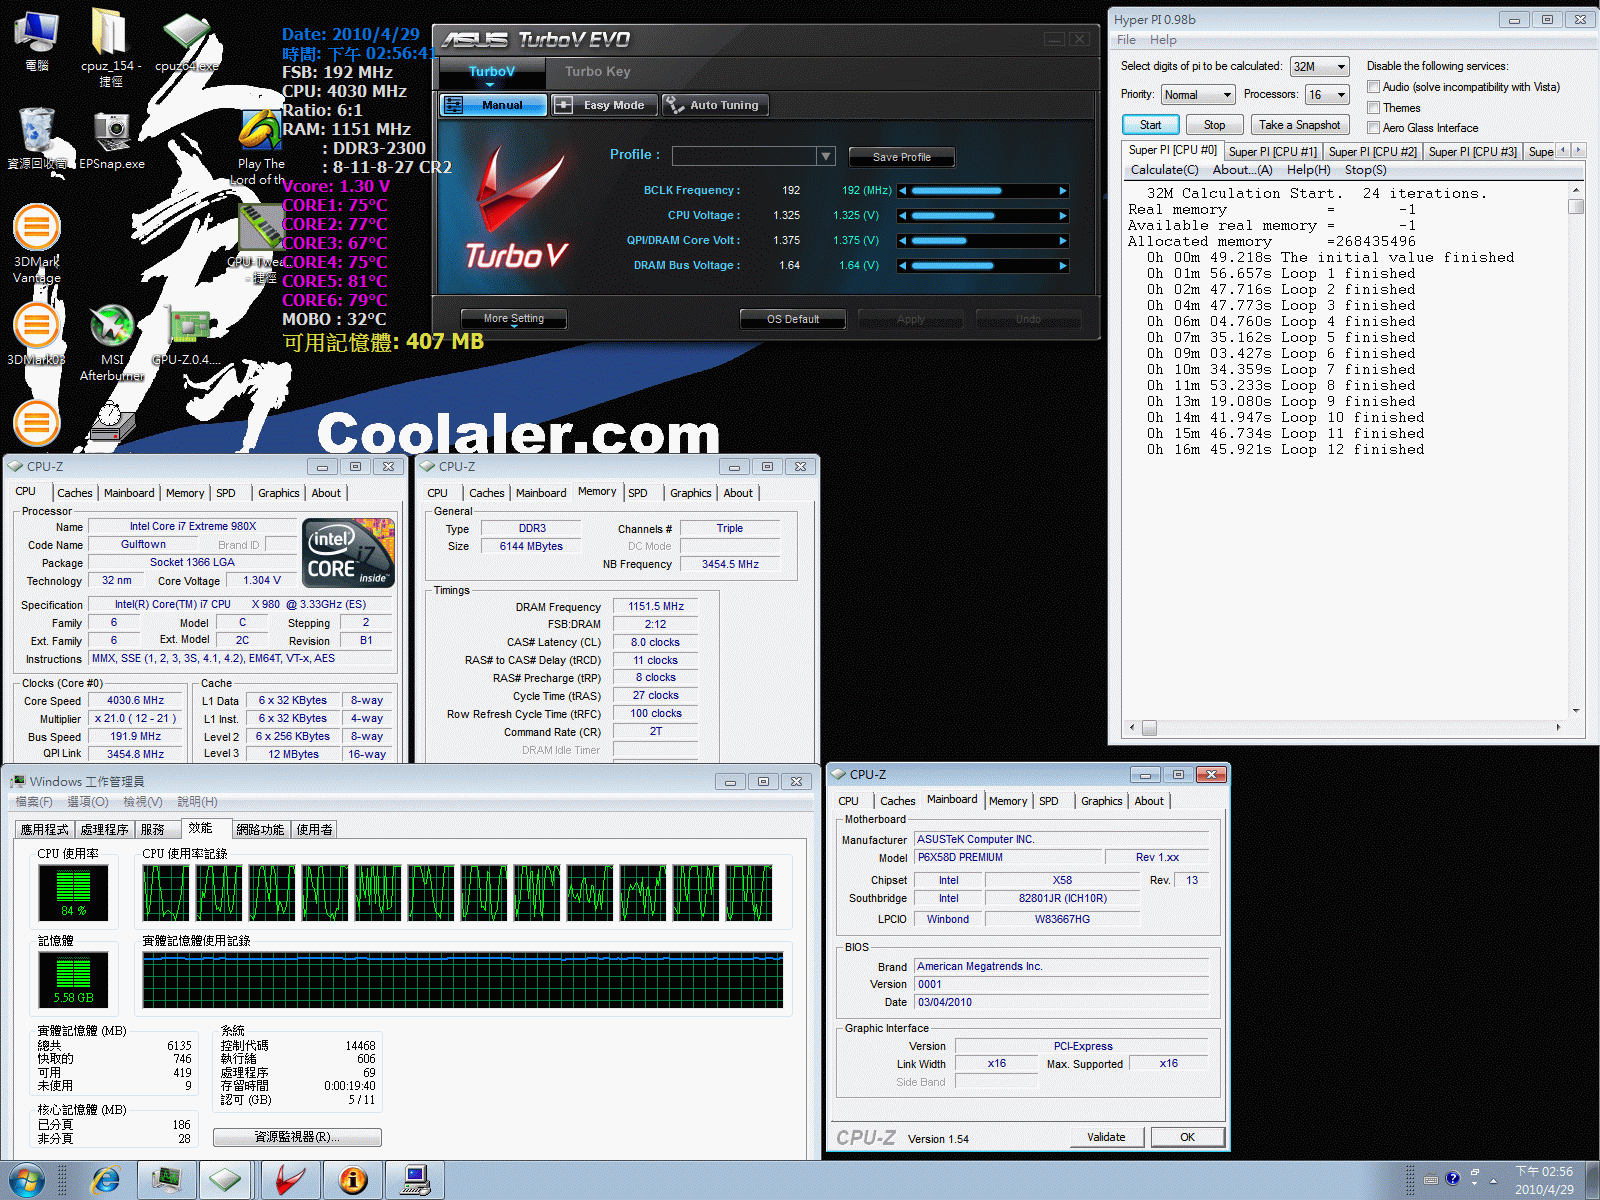Click the Start button in Hyper PI

click(x=1151, y=125)
